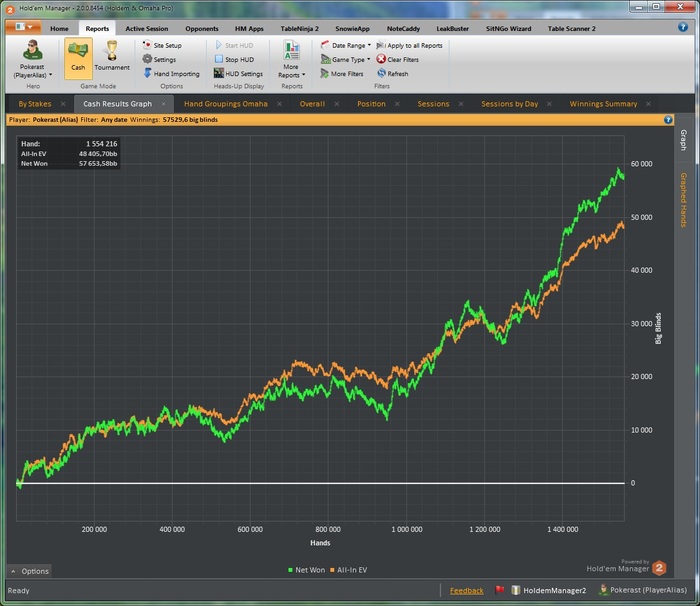Close the Sessions by Day tab
The height and width of the screenshot is (606, 700).
(x=549, y=104)
